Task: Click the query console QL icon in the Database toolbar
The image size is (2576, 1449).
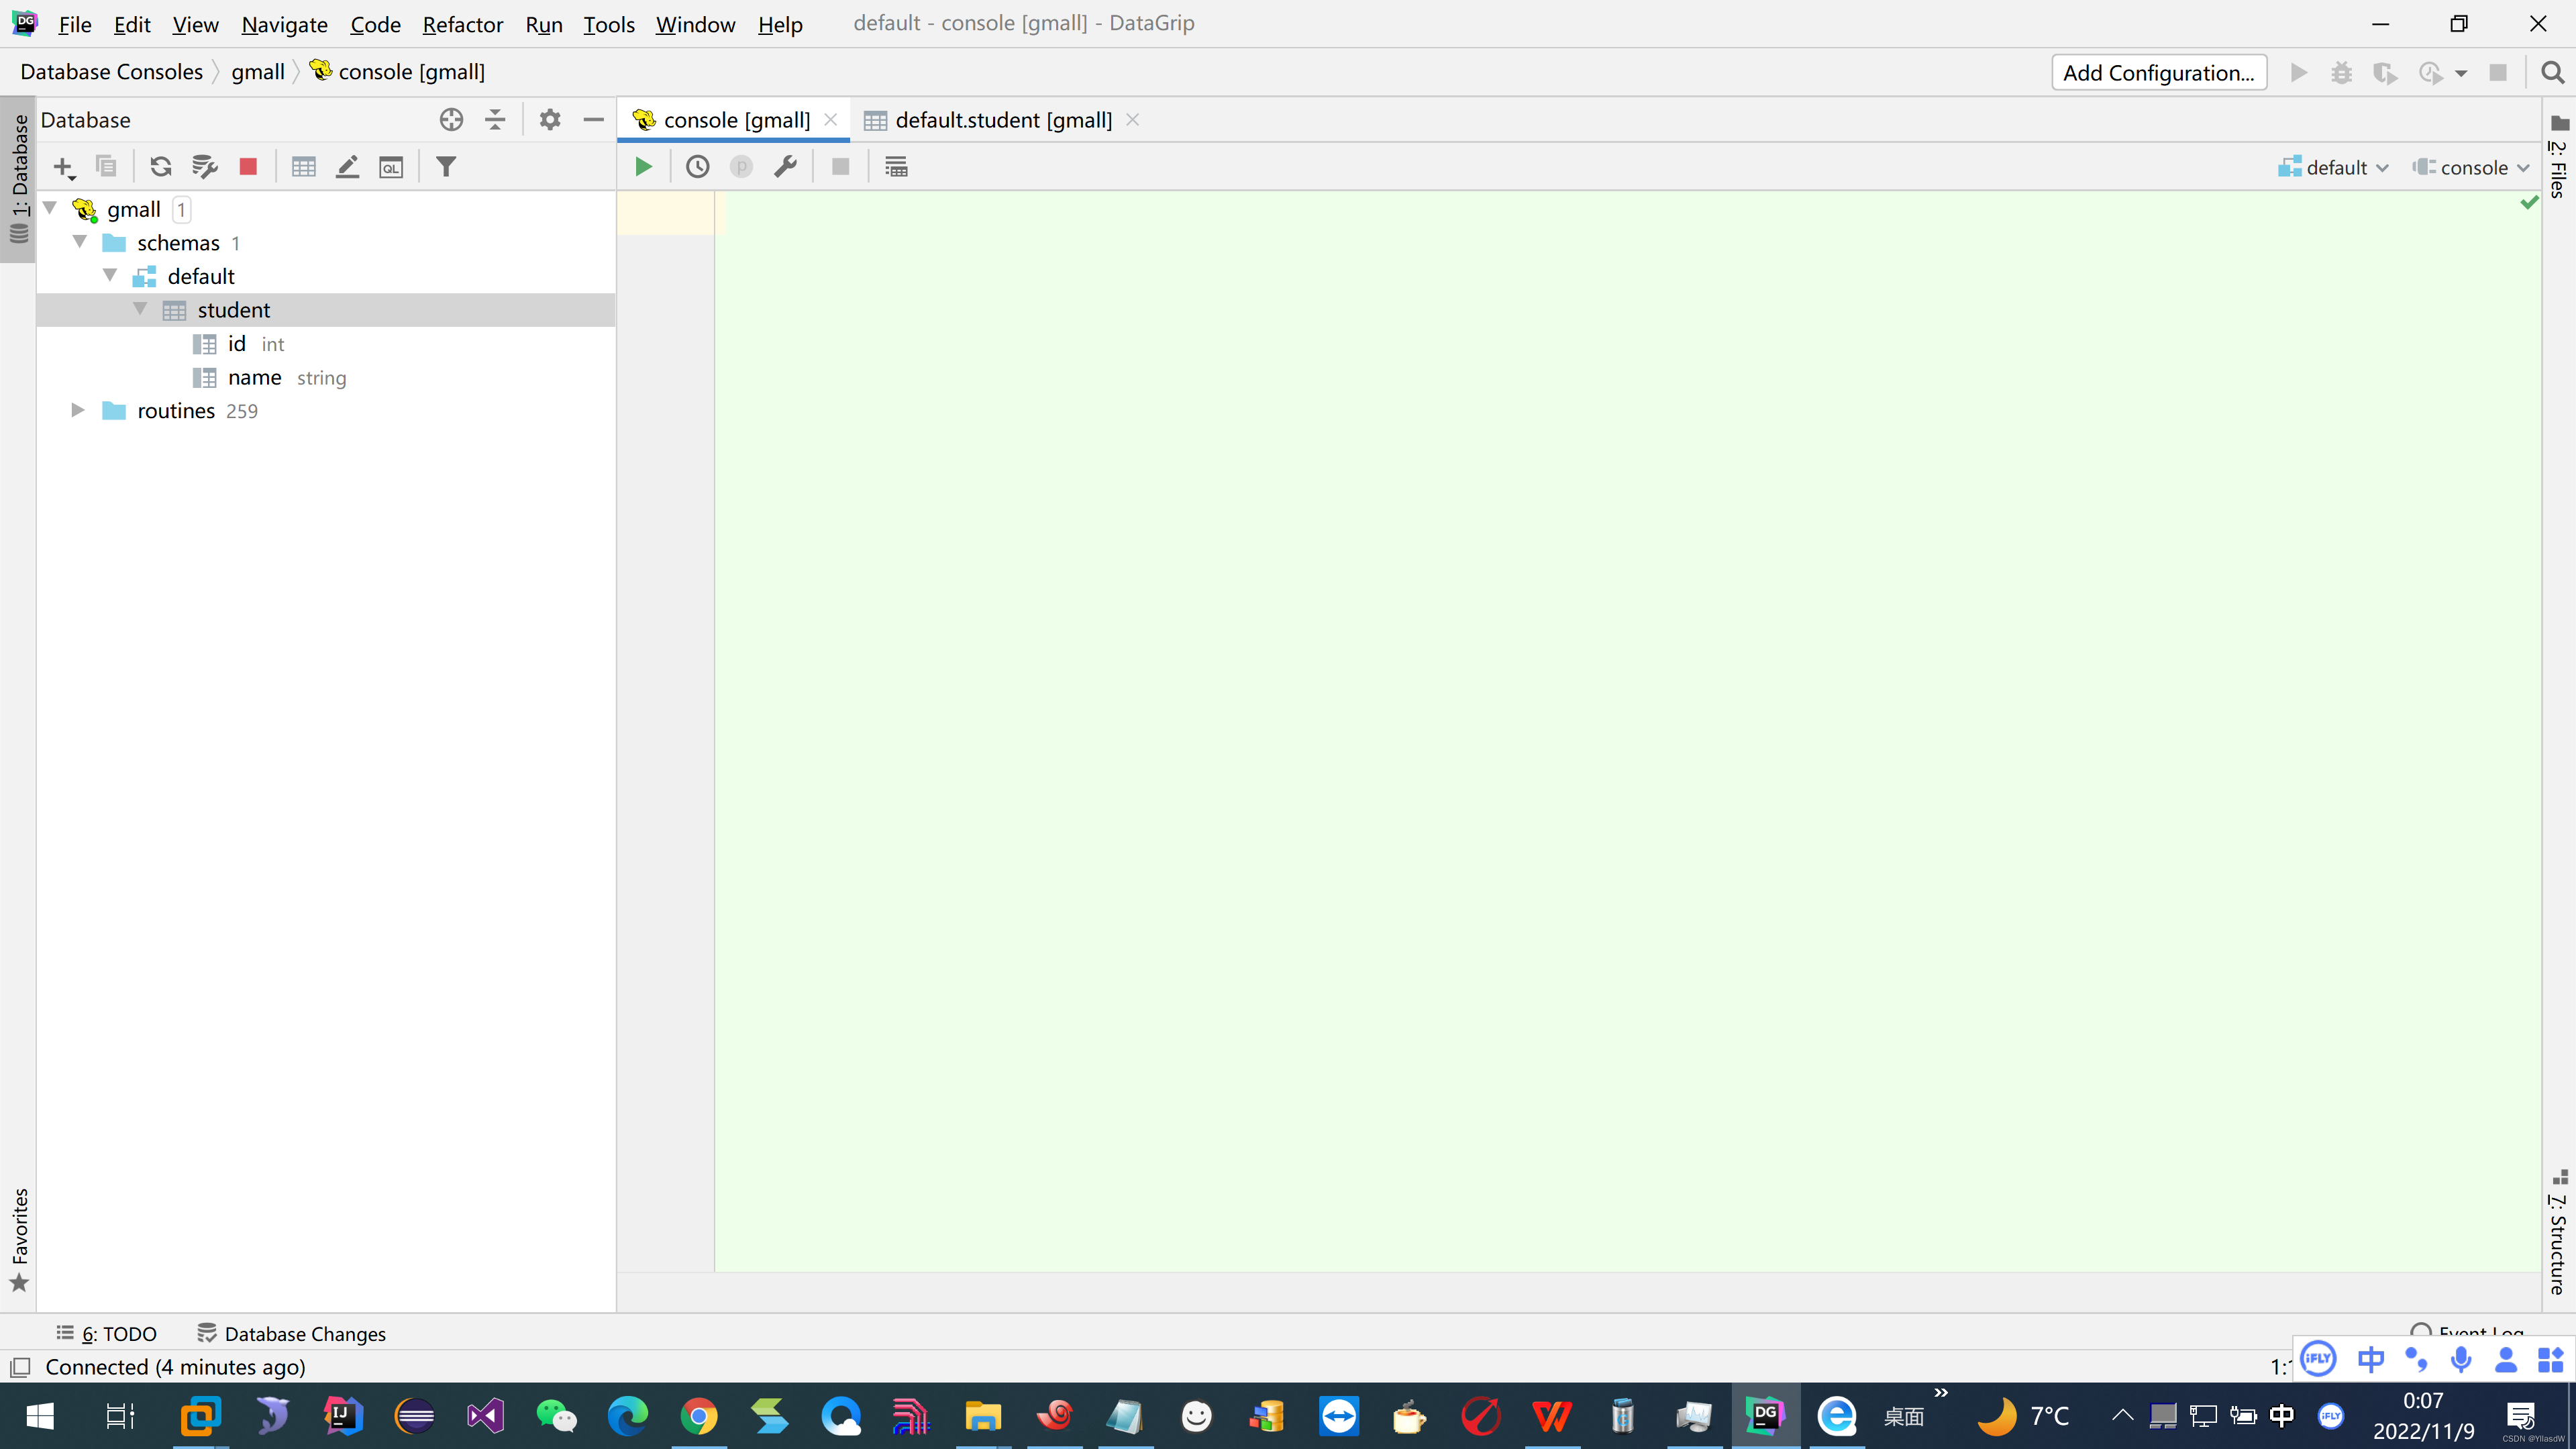Action: tap(391, 167)
